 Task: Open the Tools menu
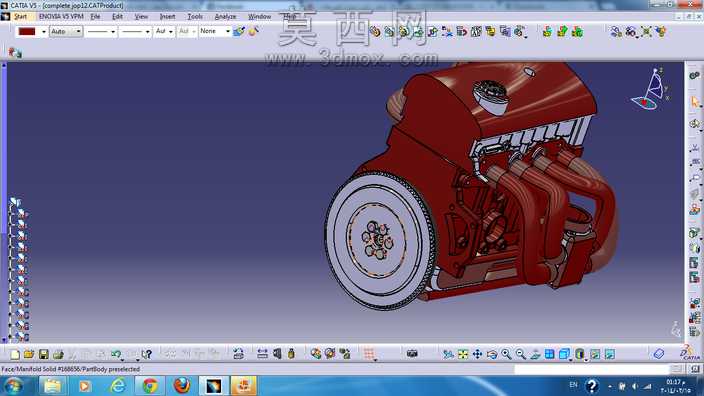[195, 17]
